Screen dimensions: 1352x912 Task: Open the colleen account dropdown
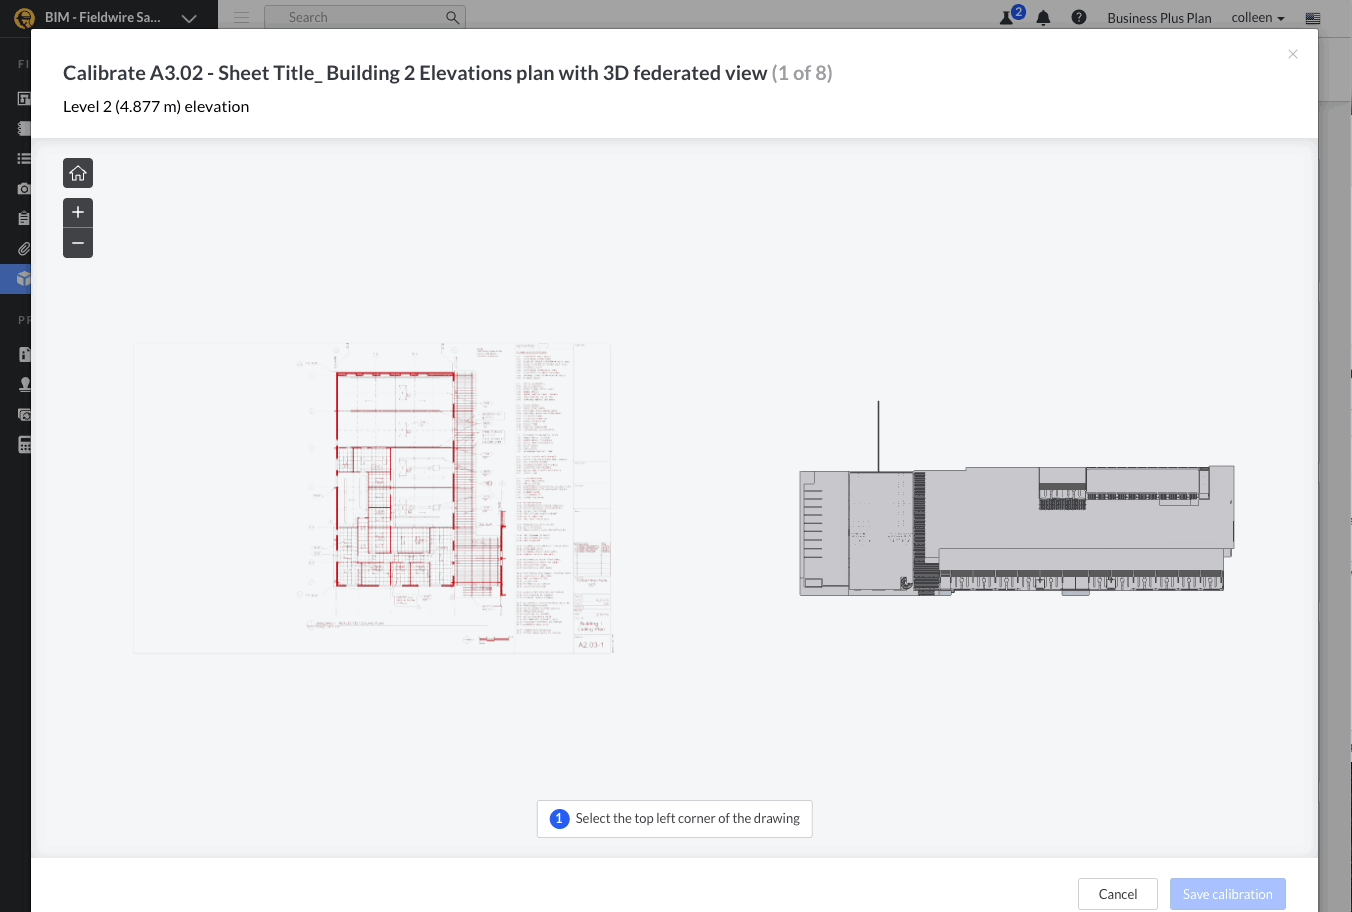tap(1257, 17)
